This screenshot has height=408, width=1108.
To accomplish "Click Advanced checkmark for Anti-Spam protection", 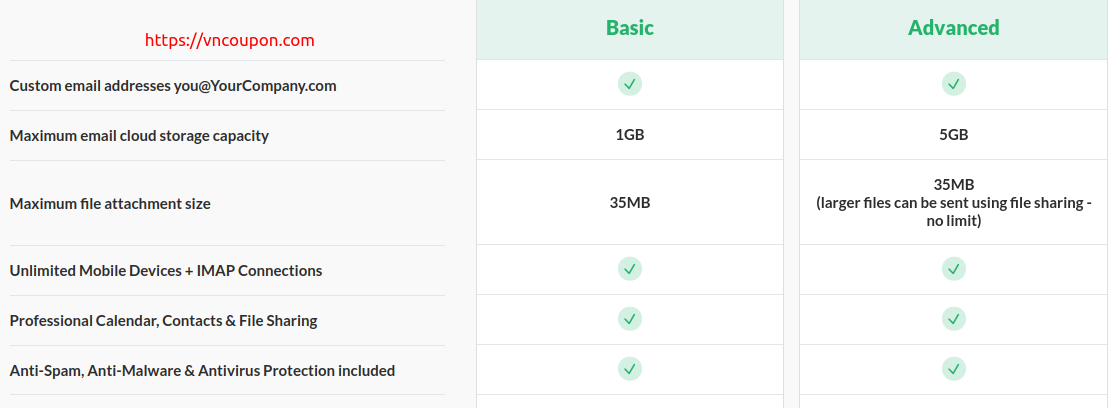I will click(x=953, y=368).
